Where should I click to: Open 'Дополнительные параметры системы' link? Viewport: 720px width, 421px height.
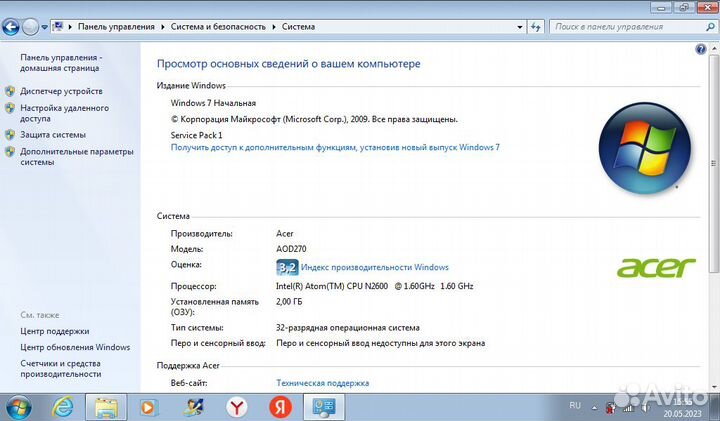[x=77, y=157]
